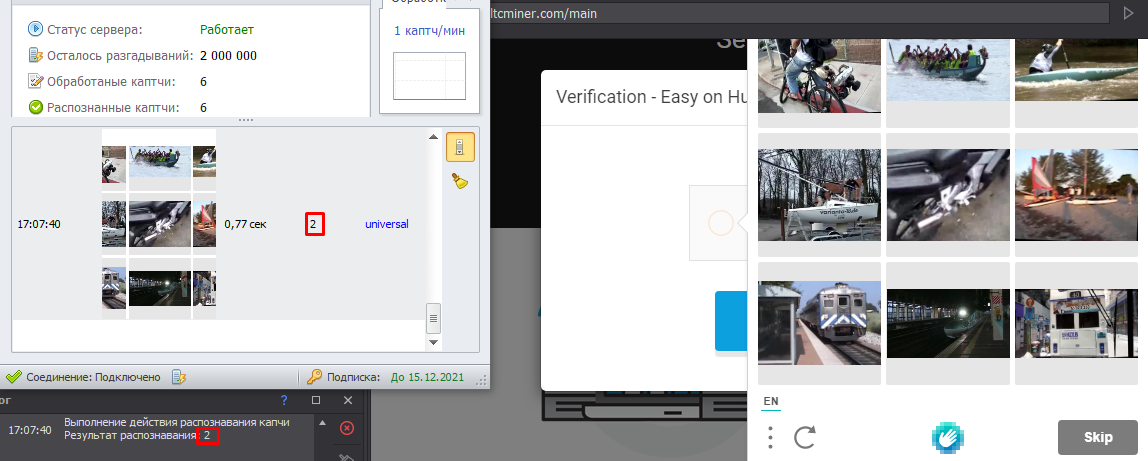Maximize the log panel
Screen dimensions: 1148x461
pyautogui.click(x=316, y=400)
